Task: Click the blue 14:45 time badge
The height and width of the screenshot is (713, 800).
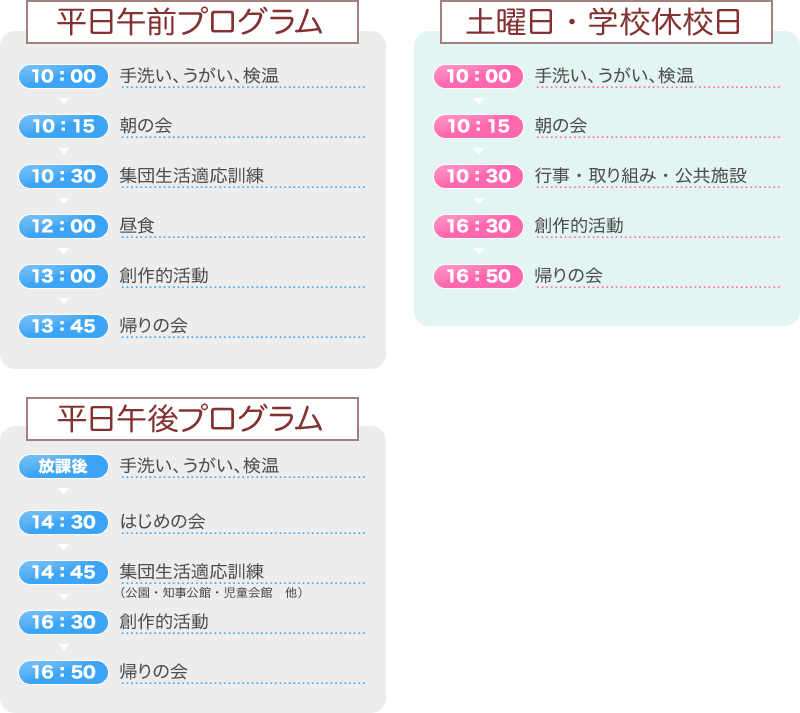Action: [63, 572]
